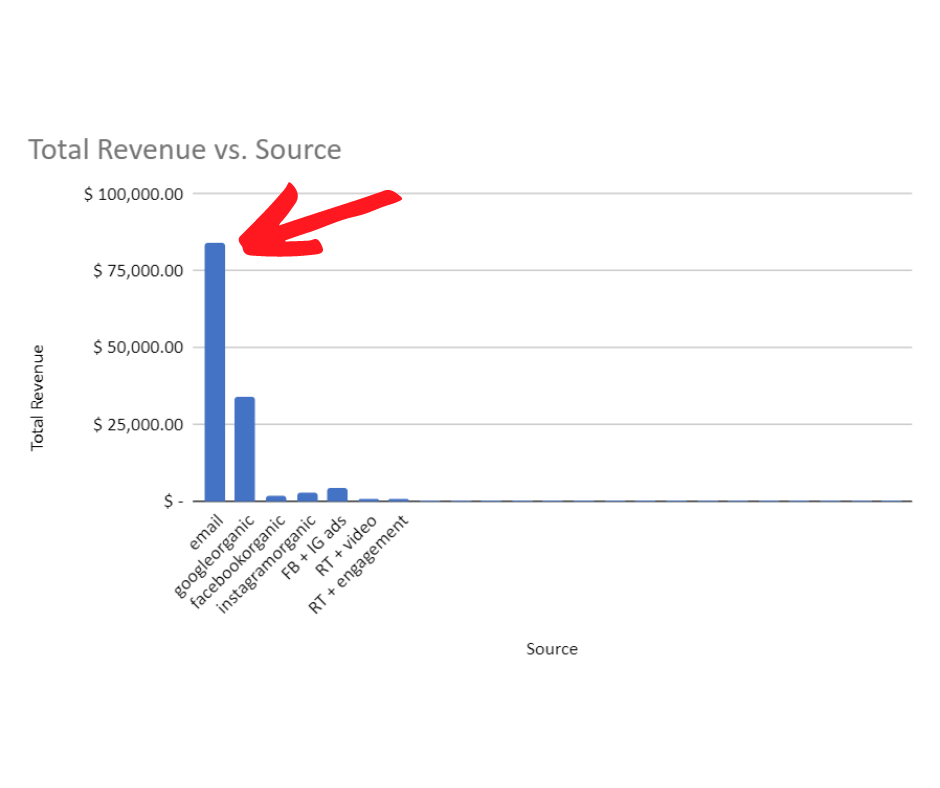Select the FB + IG ads bar
The width and height of the screenshot is (940, 788).
[x=337, y=494]
